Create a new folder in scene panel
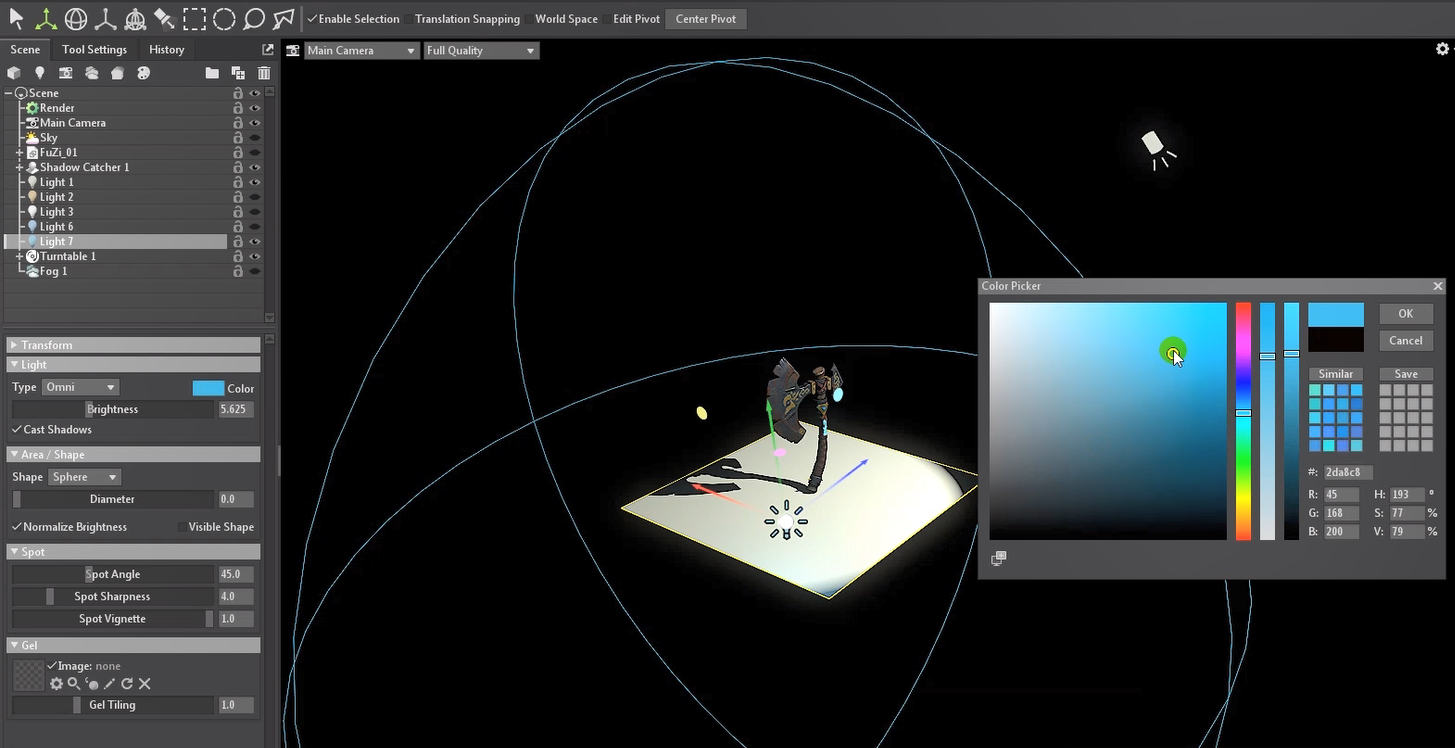Image resolution: width=1455 pixels, height=748 pixels. pos(212,73)
